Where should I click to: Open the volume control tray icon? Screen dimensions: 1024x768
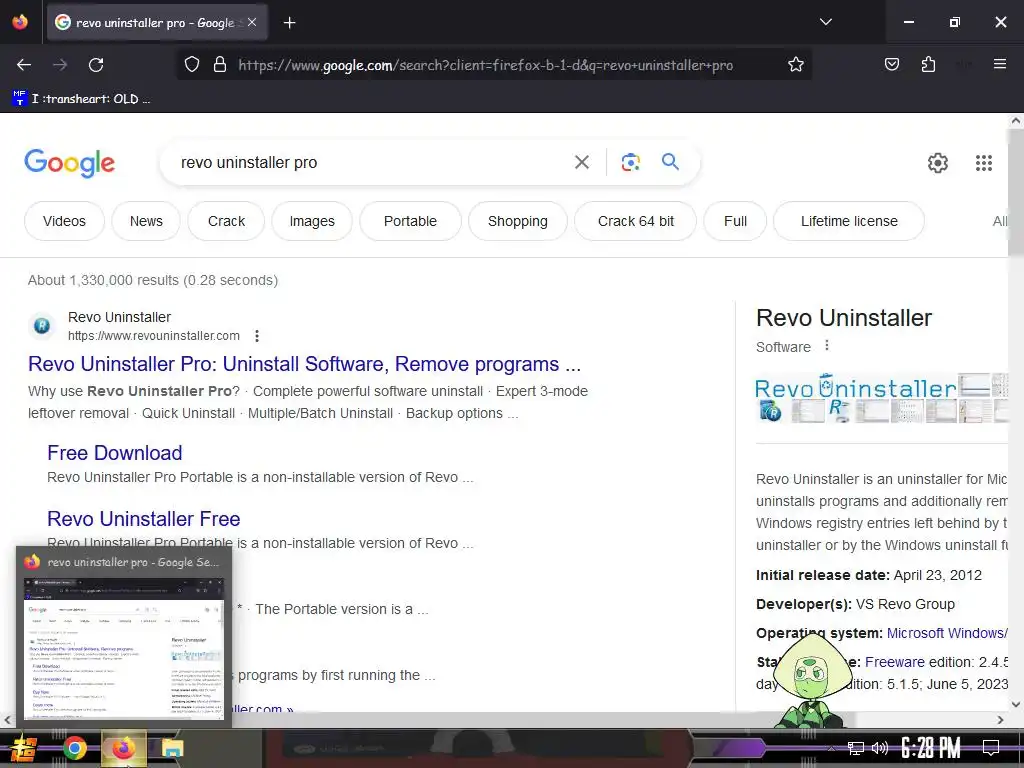(880, 748)
